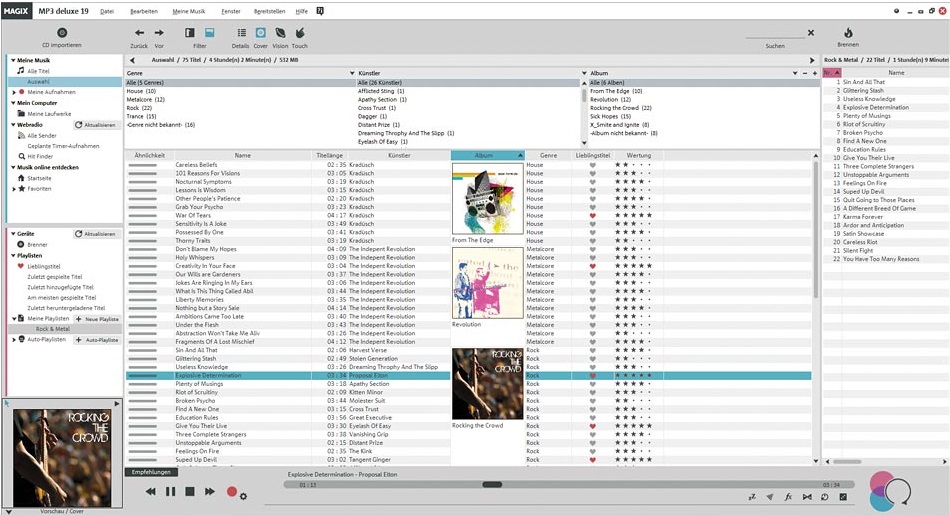Toggle favorite heart for Suped Up Devil
This screenshot has width=950, height=515.
pos(593,460)
